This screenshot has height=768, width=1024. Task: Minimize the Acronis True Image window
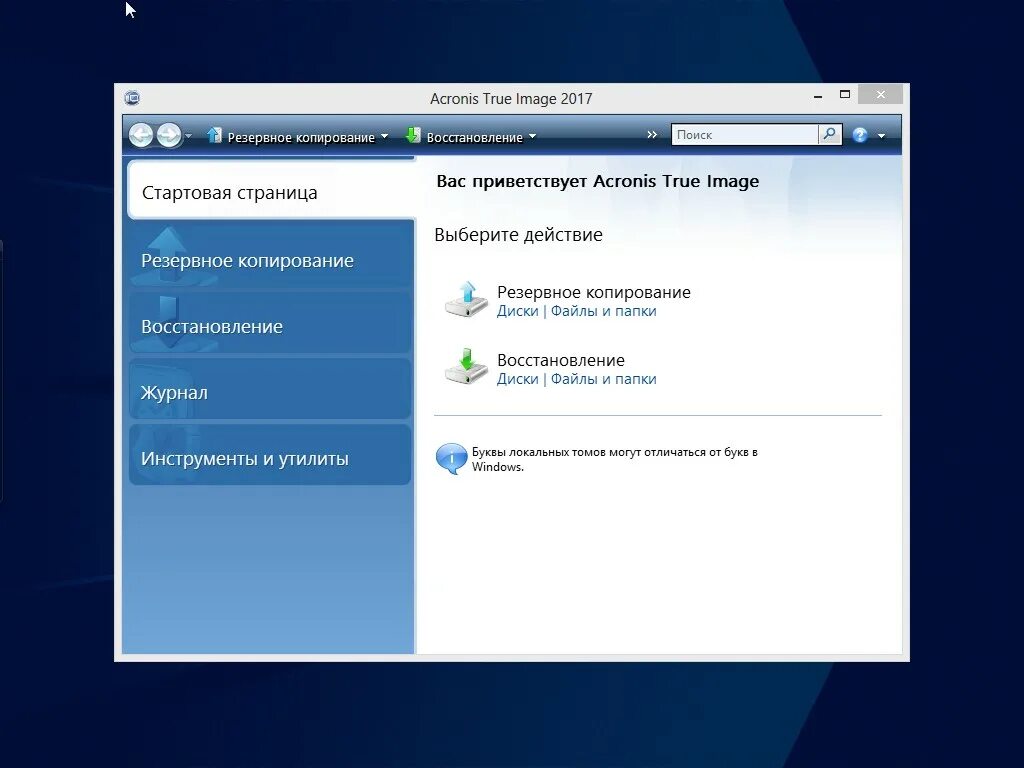pos(818,95)
